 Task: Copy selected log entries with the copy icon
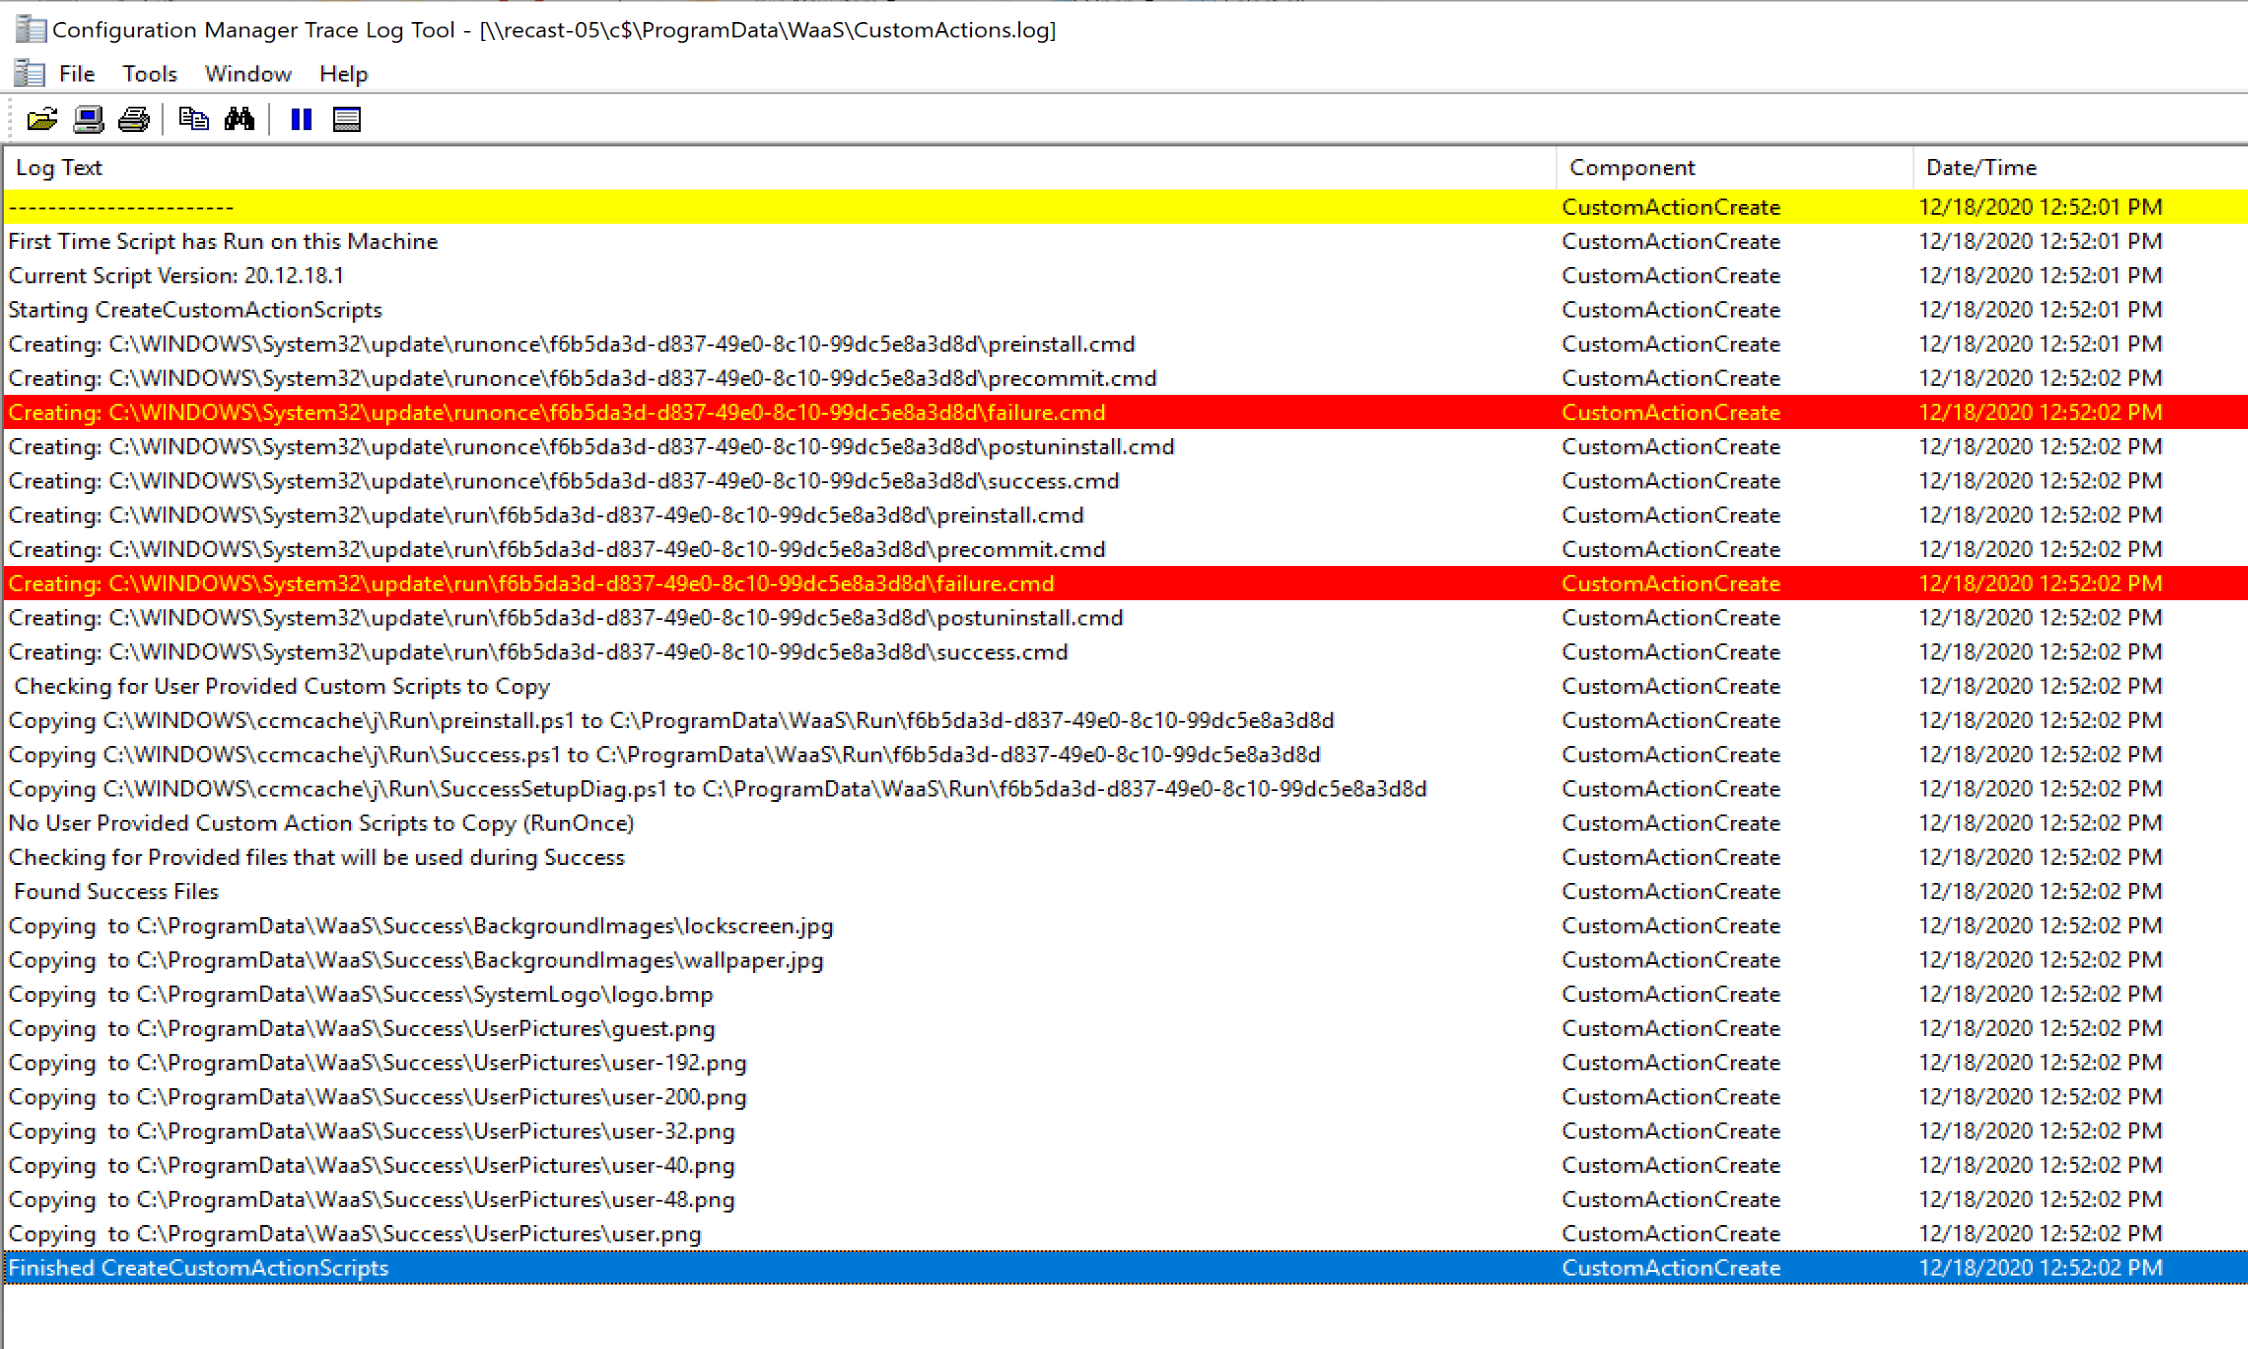pyautogui.click(x=194, y=119)
